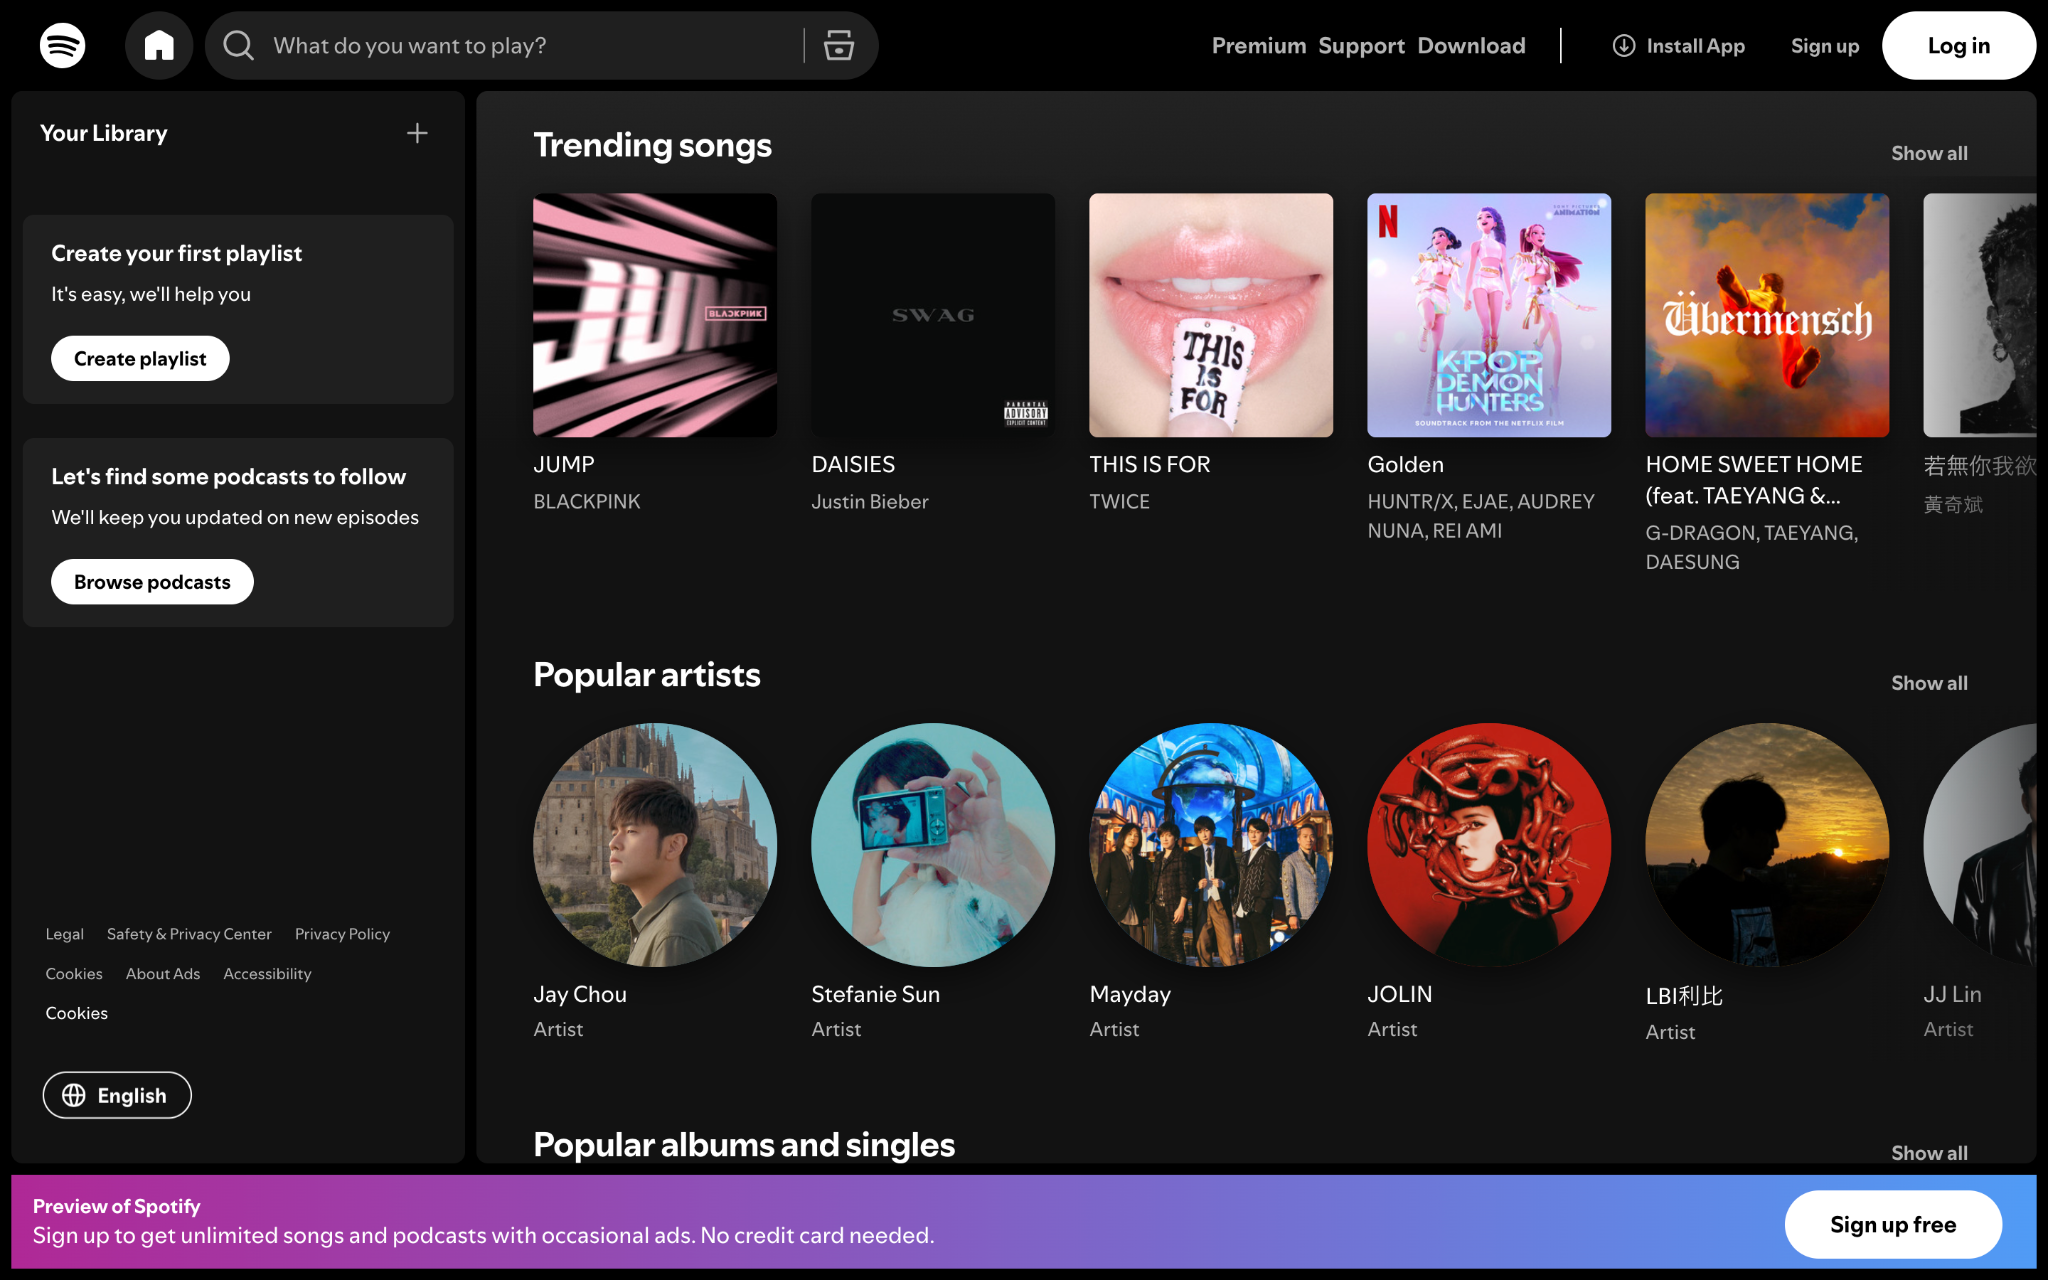Viewport: 2048px width, 1280px height.
Task: Click Golden song title
Action: (x=1405, y=464)
